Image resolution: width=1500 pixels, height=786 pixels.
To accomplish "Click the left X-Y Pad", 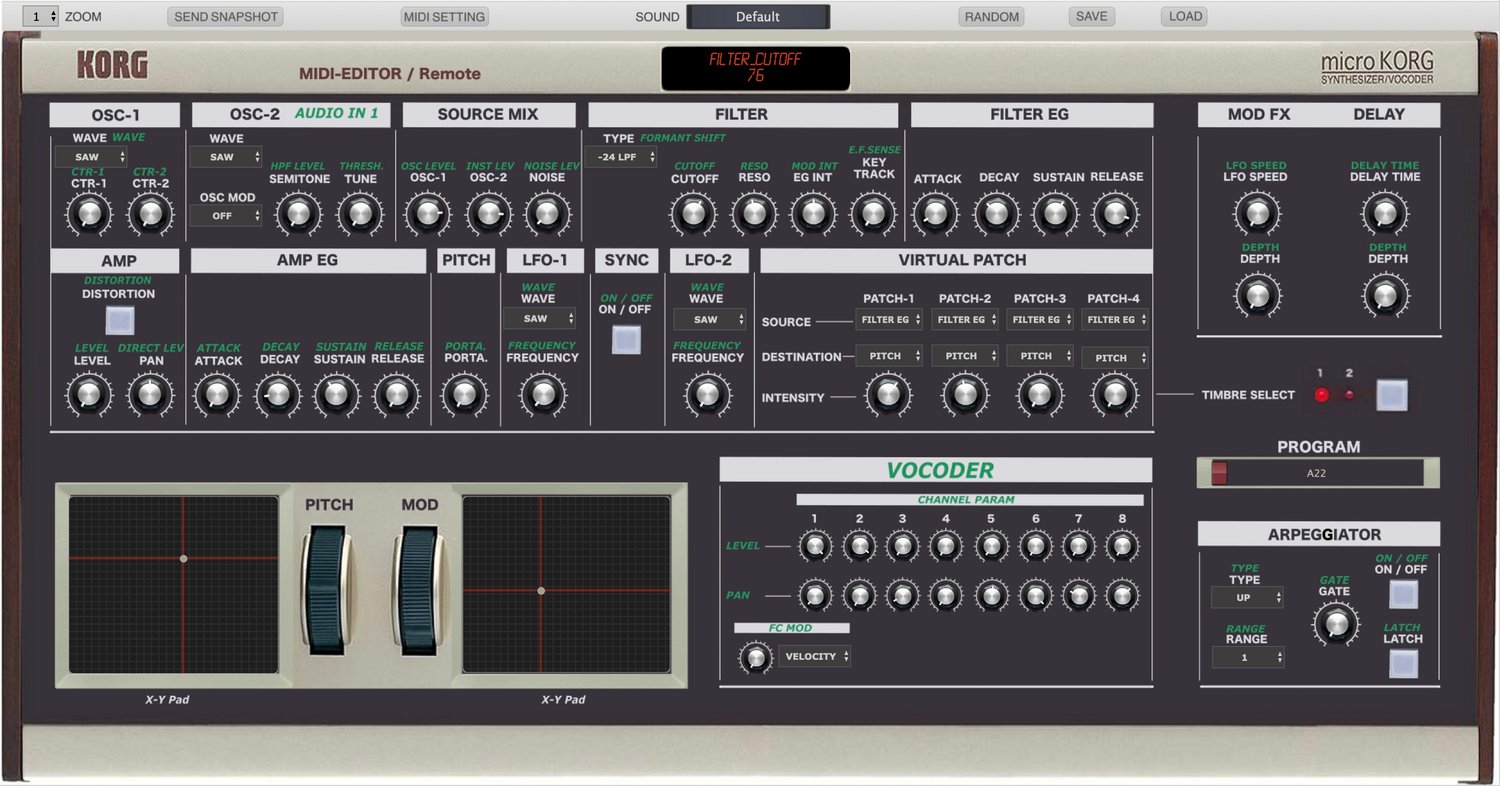I will point(174,585).
